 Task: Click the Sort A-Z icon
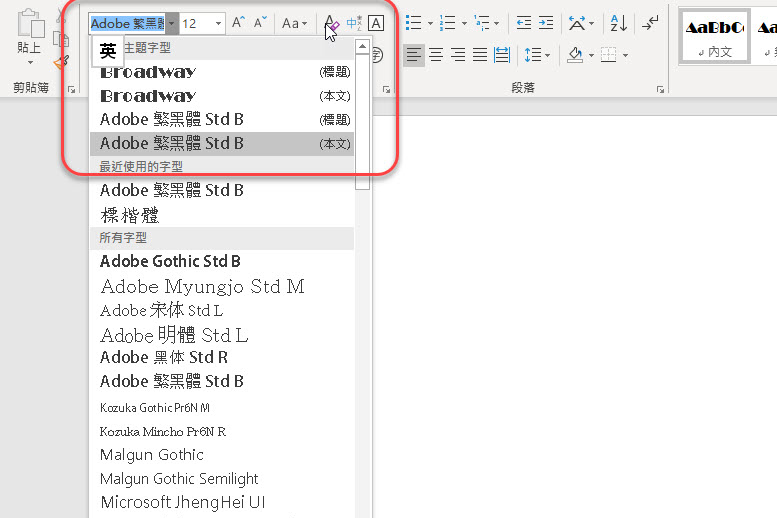(618, 23)
